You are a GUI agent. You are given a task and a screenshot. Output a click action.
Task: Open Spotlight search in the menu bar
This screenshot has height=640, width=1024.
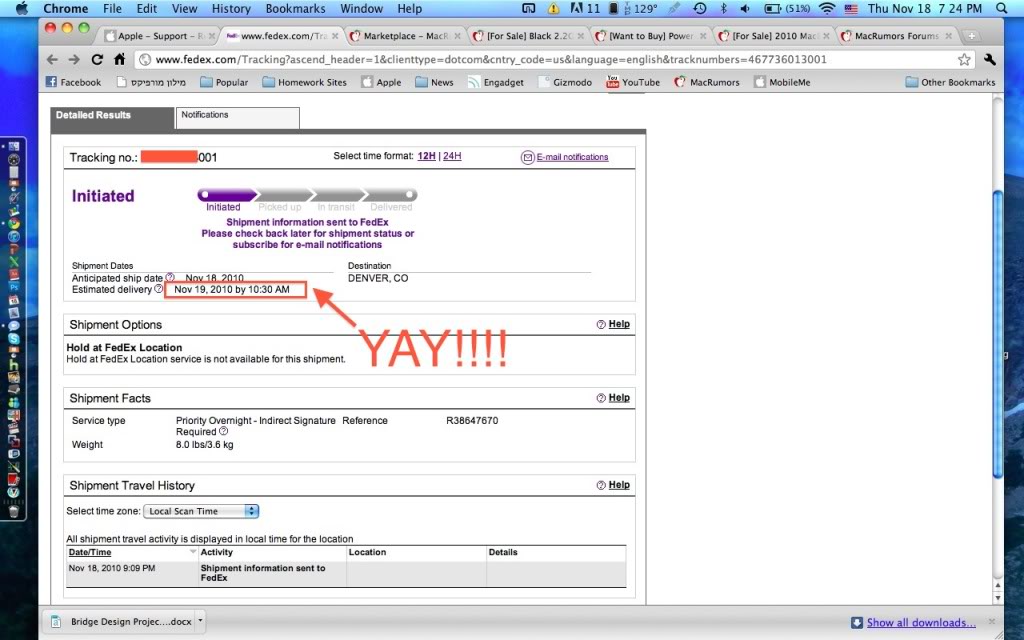click(1002, 8)
